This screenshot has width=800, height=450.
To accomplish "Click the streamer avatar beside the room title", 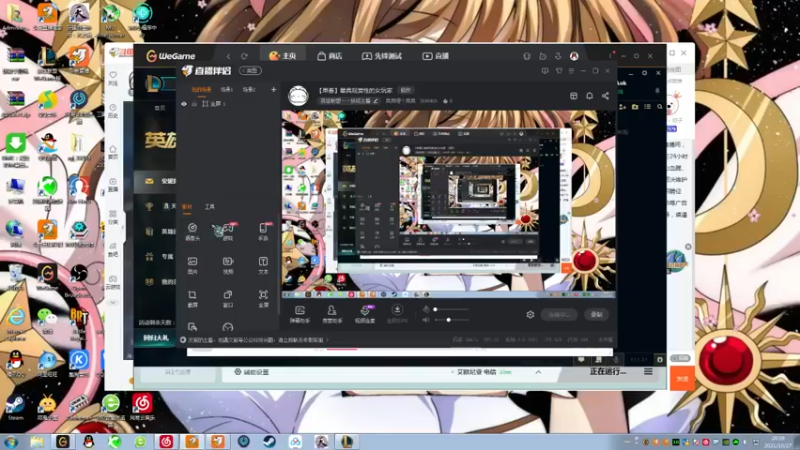I will pos(298,95).
